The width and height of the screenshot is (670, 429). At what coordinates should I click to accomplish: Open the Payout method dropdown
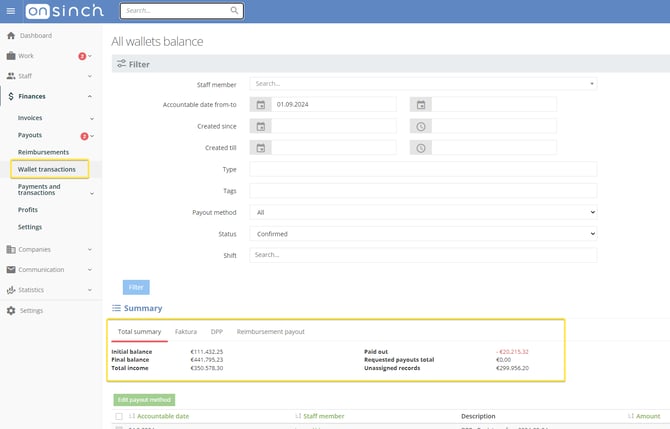point(423,212)
